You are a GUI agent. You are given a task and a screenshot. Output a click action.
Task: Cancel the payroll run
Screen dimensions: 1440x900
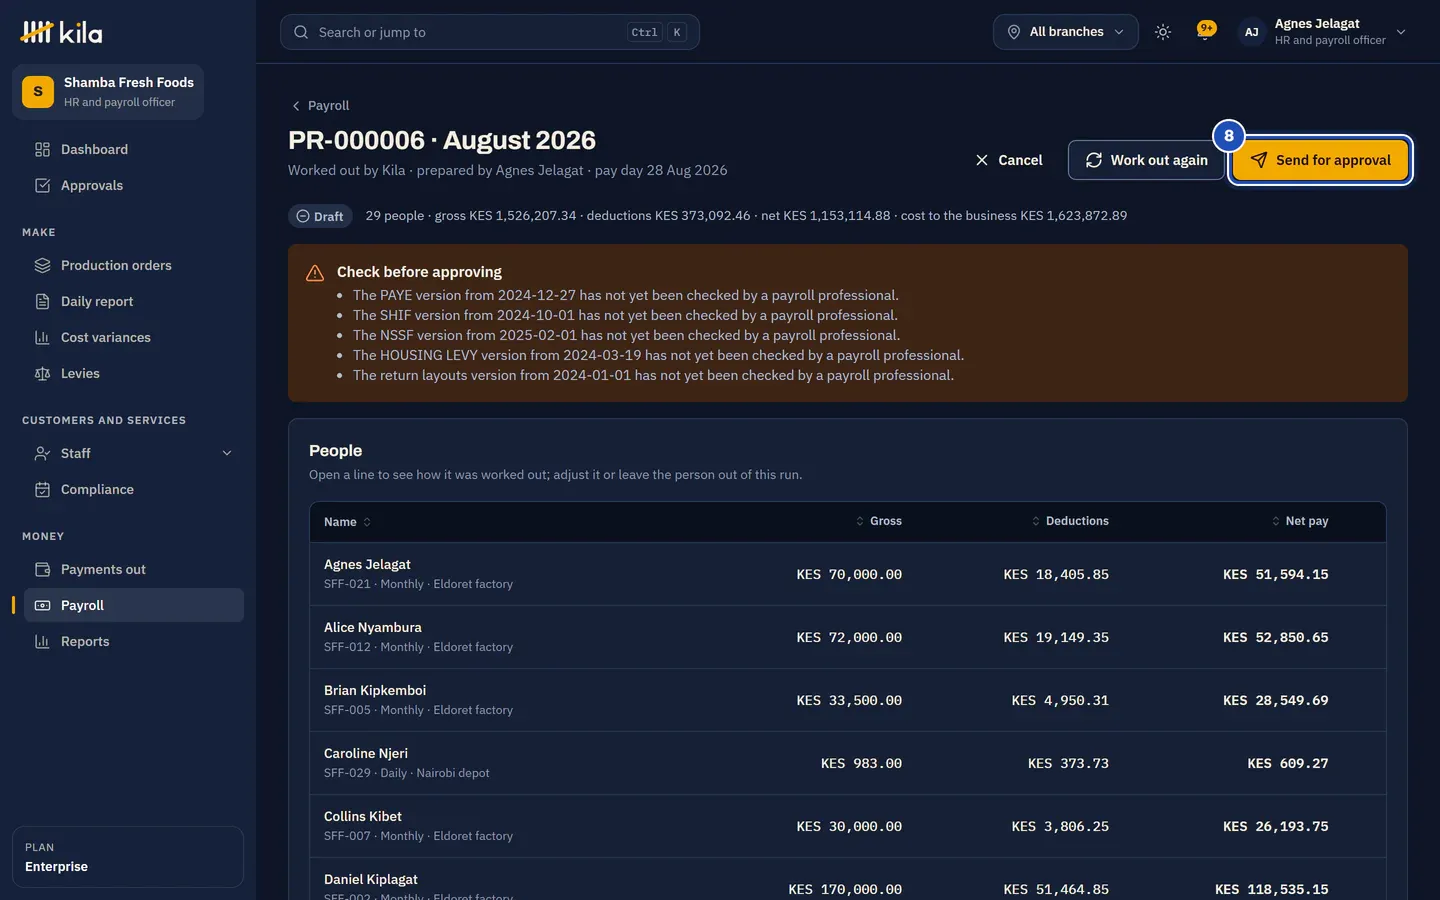coord(1009,160)
